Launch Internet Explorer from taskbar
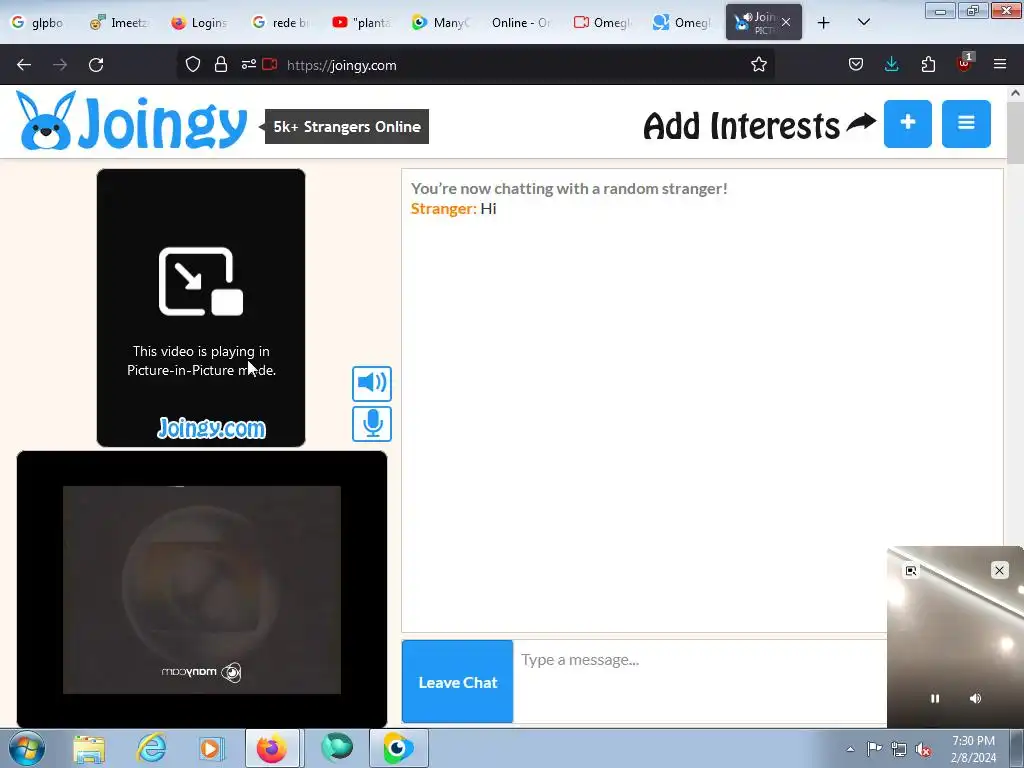1024x768 pixels. pyautogui.click(x=151, y=748)
